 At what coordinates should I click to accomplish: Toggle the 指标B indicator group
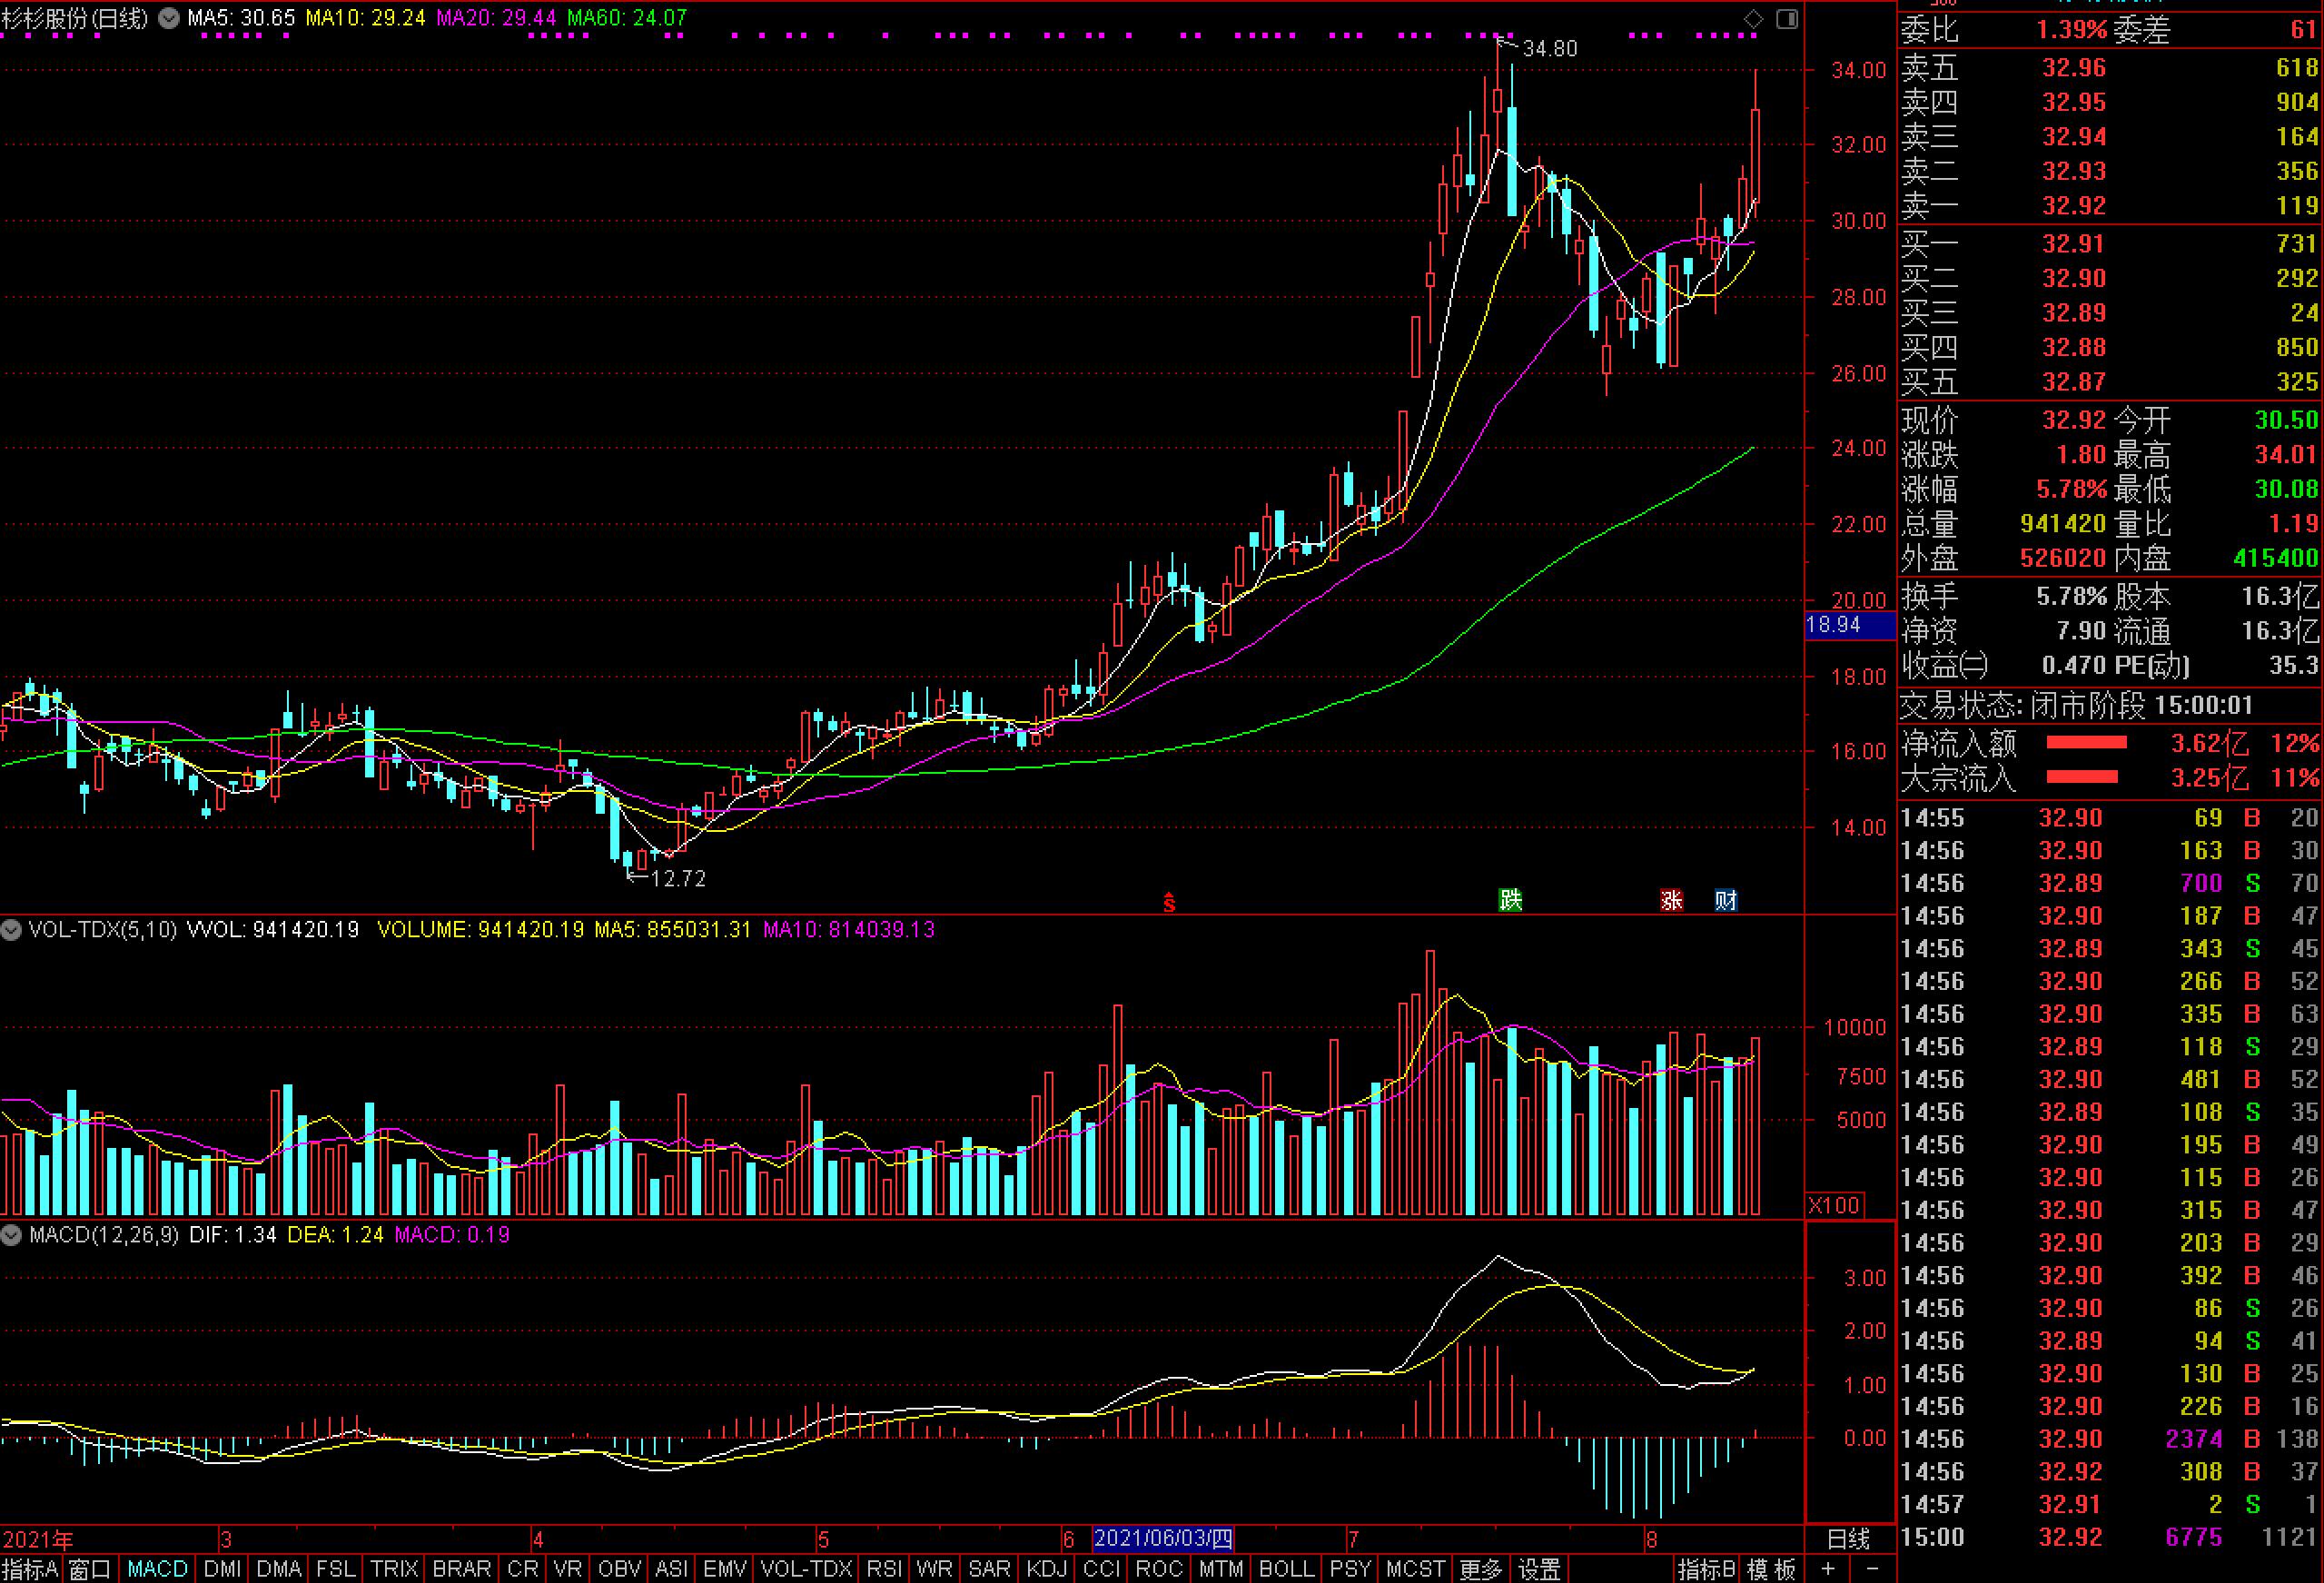[x=1706, y=1569]
